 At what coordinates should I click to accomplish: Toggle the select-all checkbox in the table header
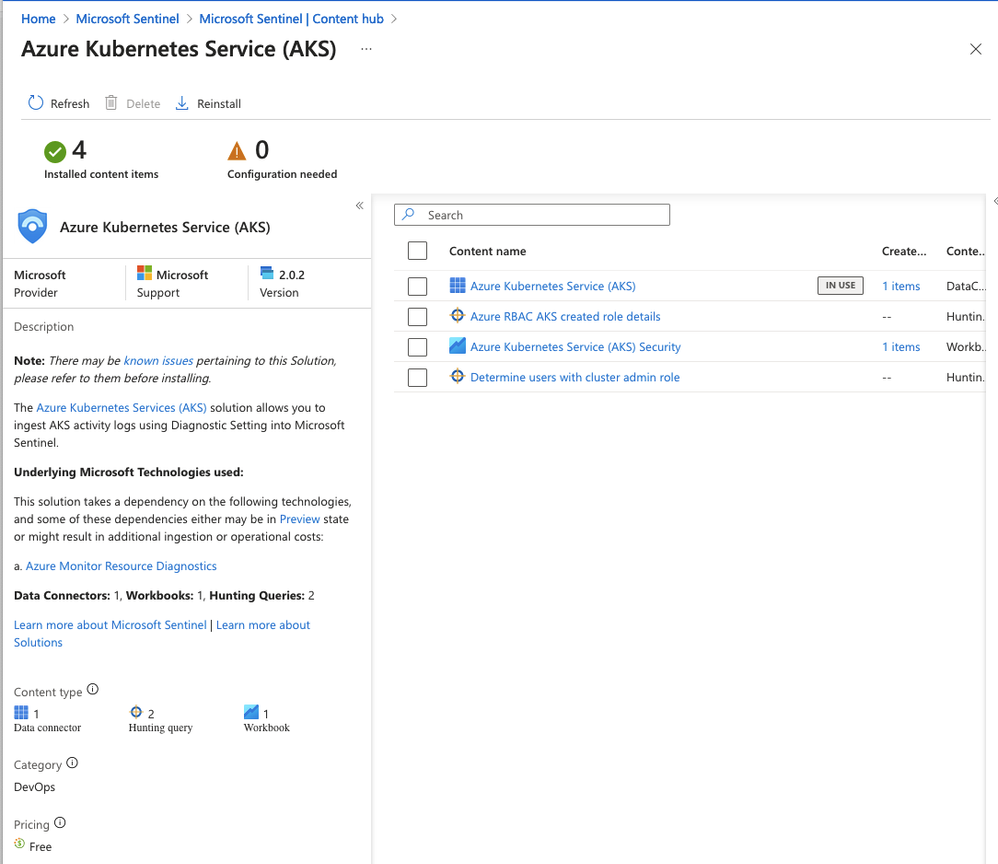tap(418, 251)
